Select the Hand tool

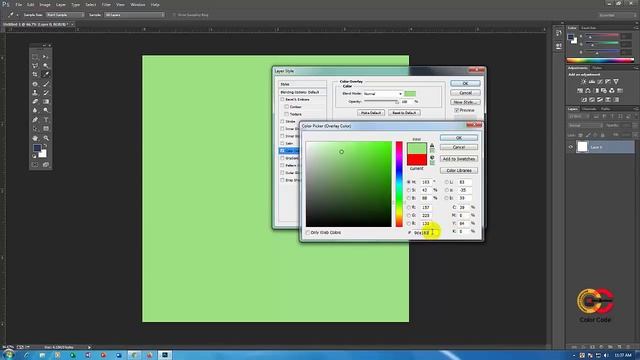pyautogui.click(x=35, y=138)
